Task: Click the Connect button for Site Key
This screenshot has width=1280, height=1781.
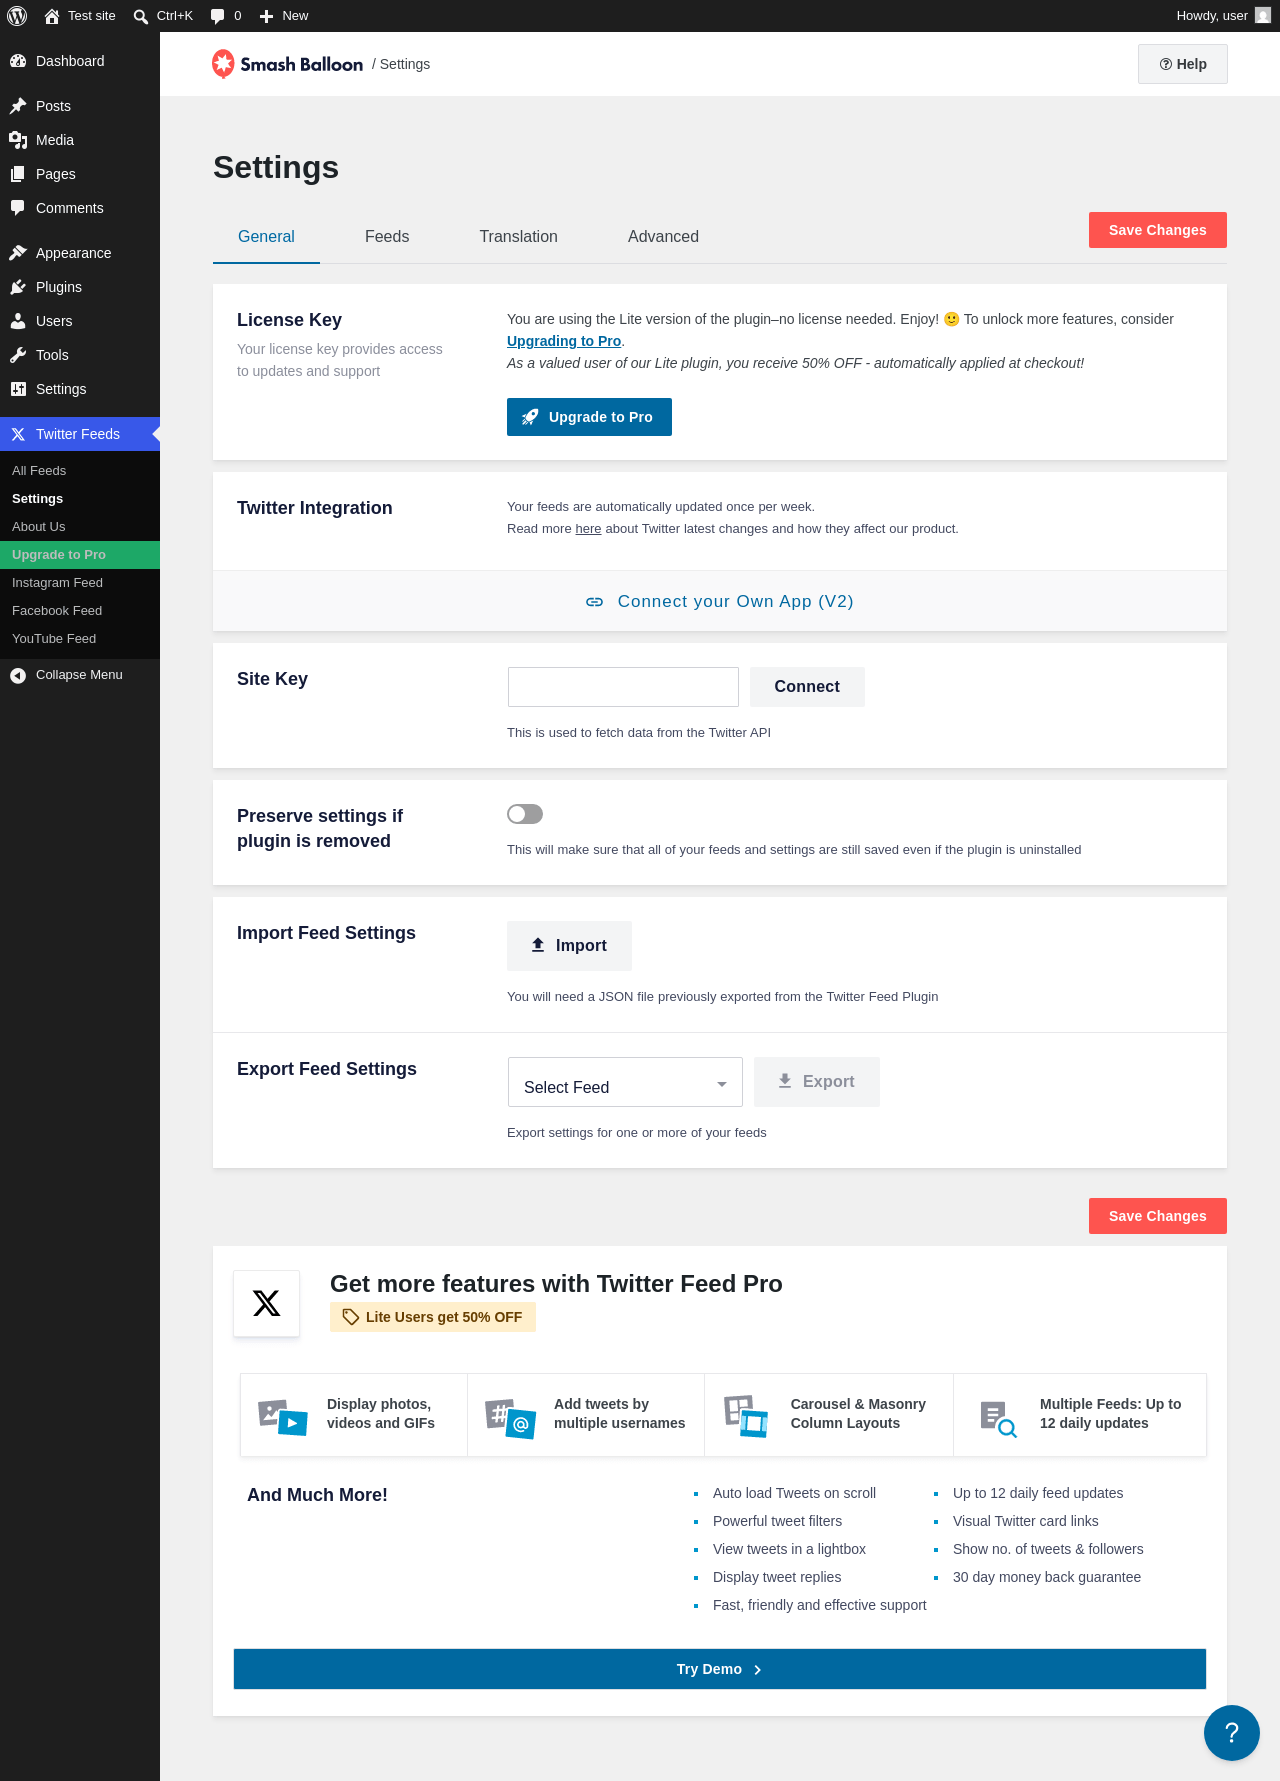Action: point(807,687)
